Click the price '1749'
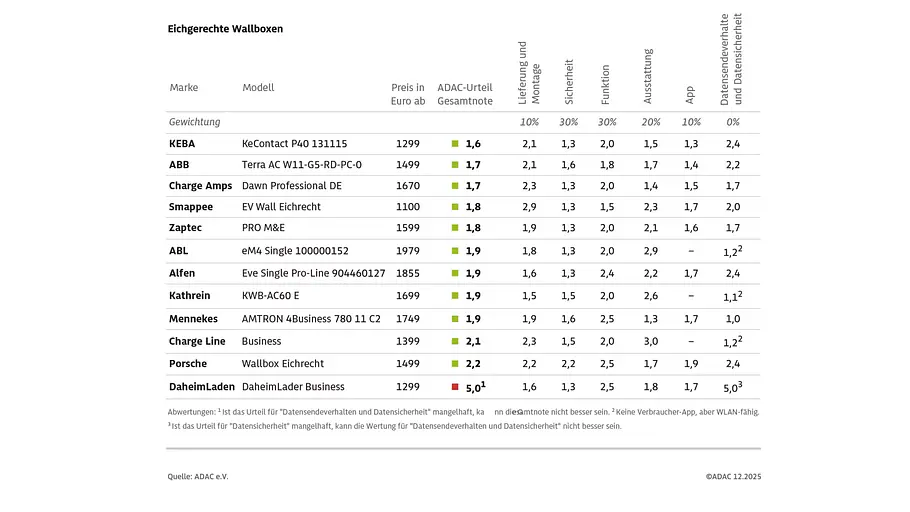Image resolution: width=910 pixels, height=512 pixels. (407, 319)
